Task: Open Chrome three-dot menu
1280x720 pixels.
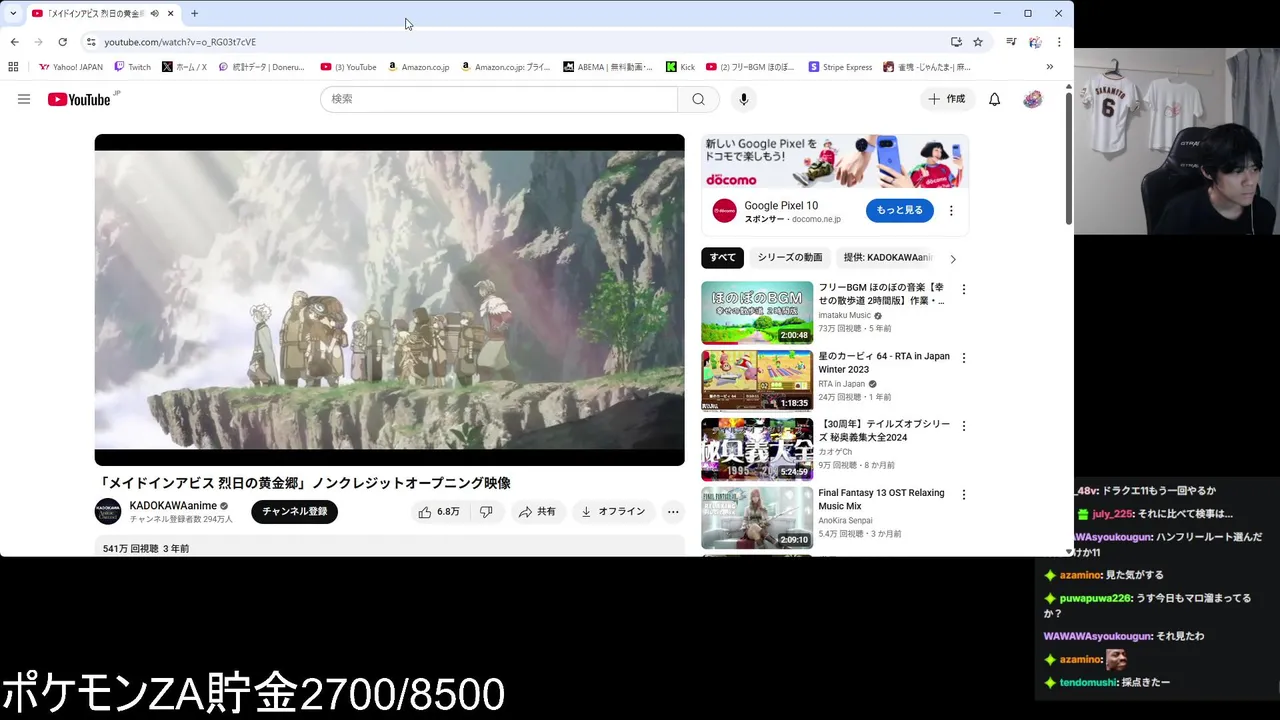Action: 1059,42
